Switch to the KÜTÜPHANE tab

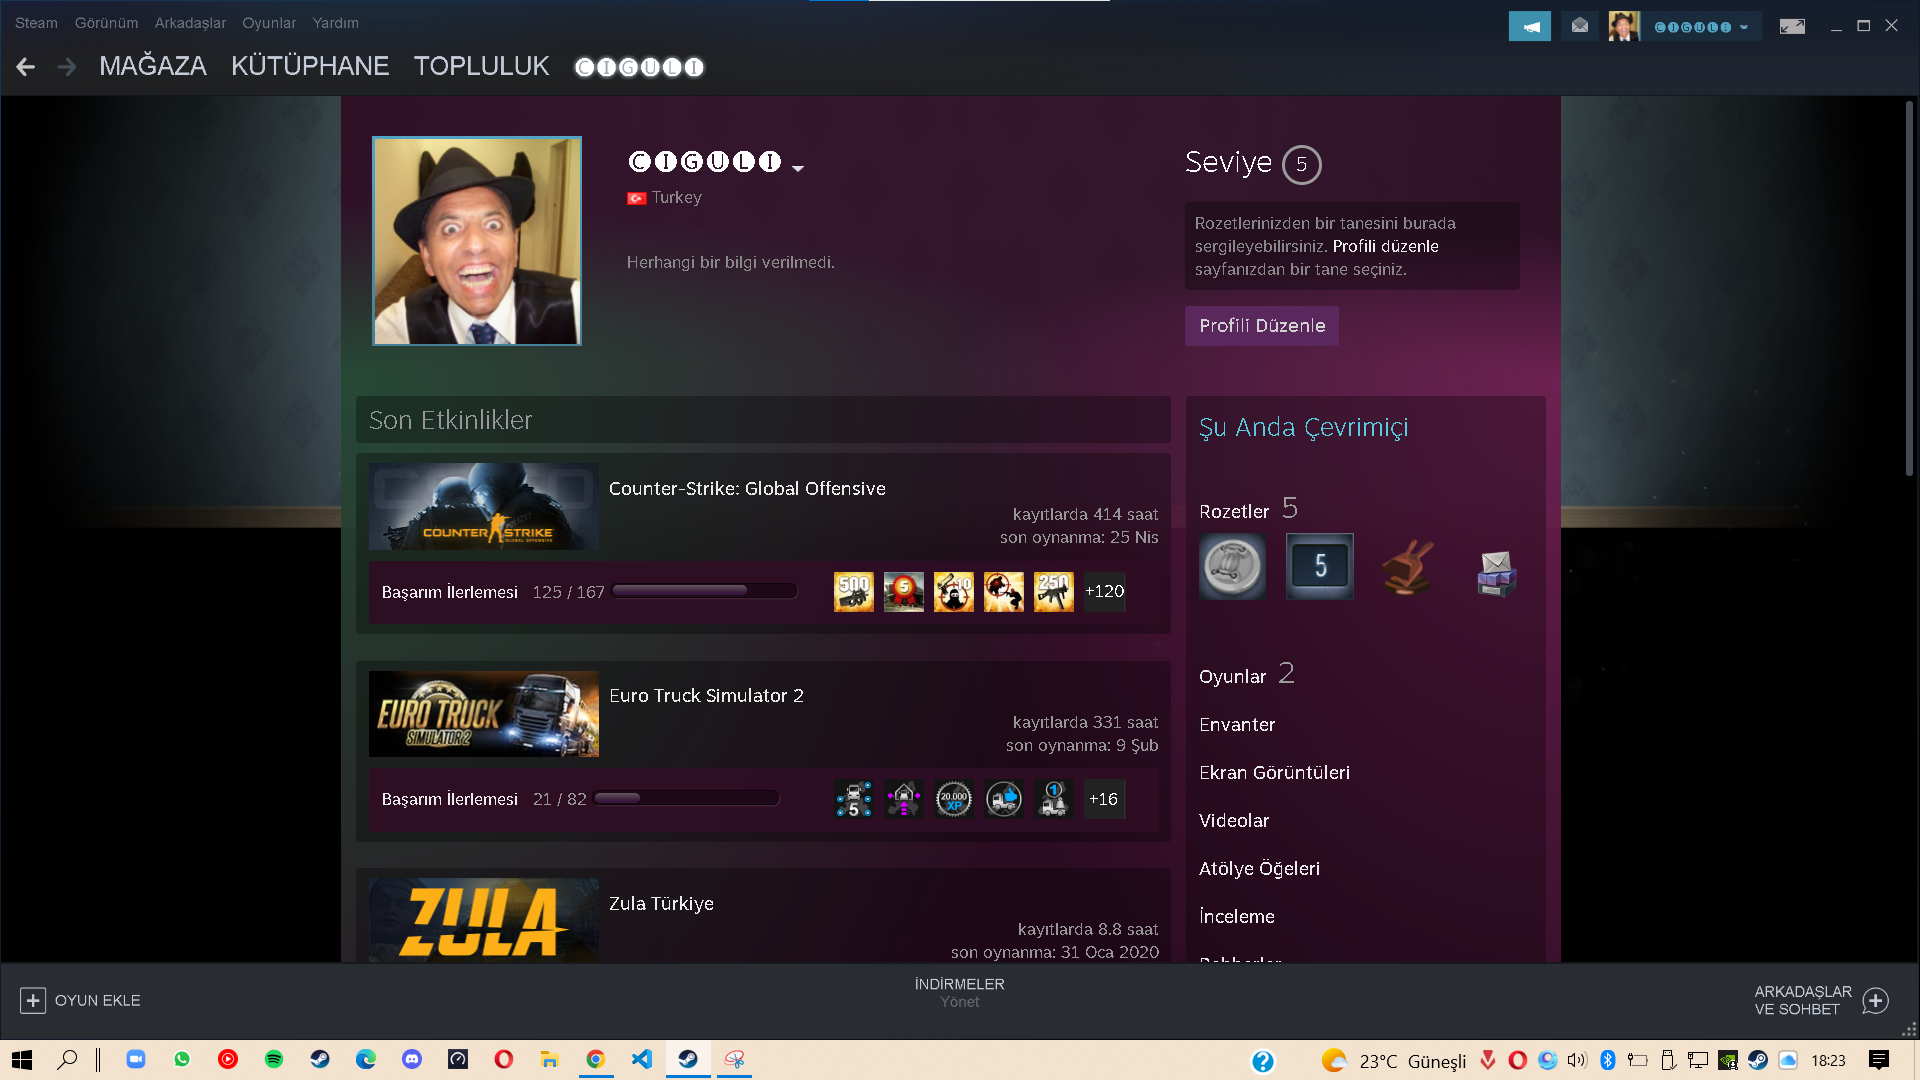(x=310, y=66)
